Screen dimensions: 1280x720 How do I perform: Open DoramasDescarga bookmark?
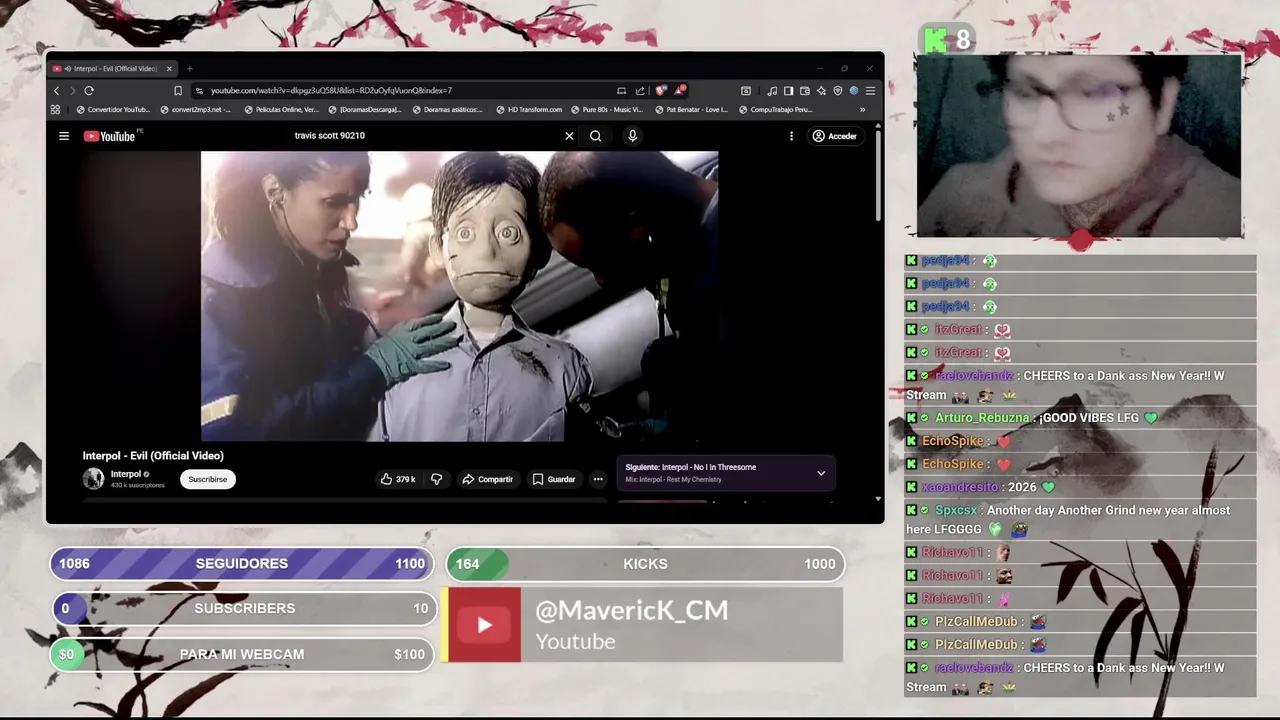point(365,110)
